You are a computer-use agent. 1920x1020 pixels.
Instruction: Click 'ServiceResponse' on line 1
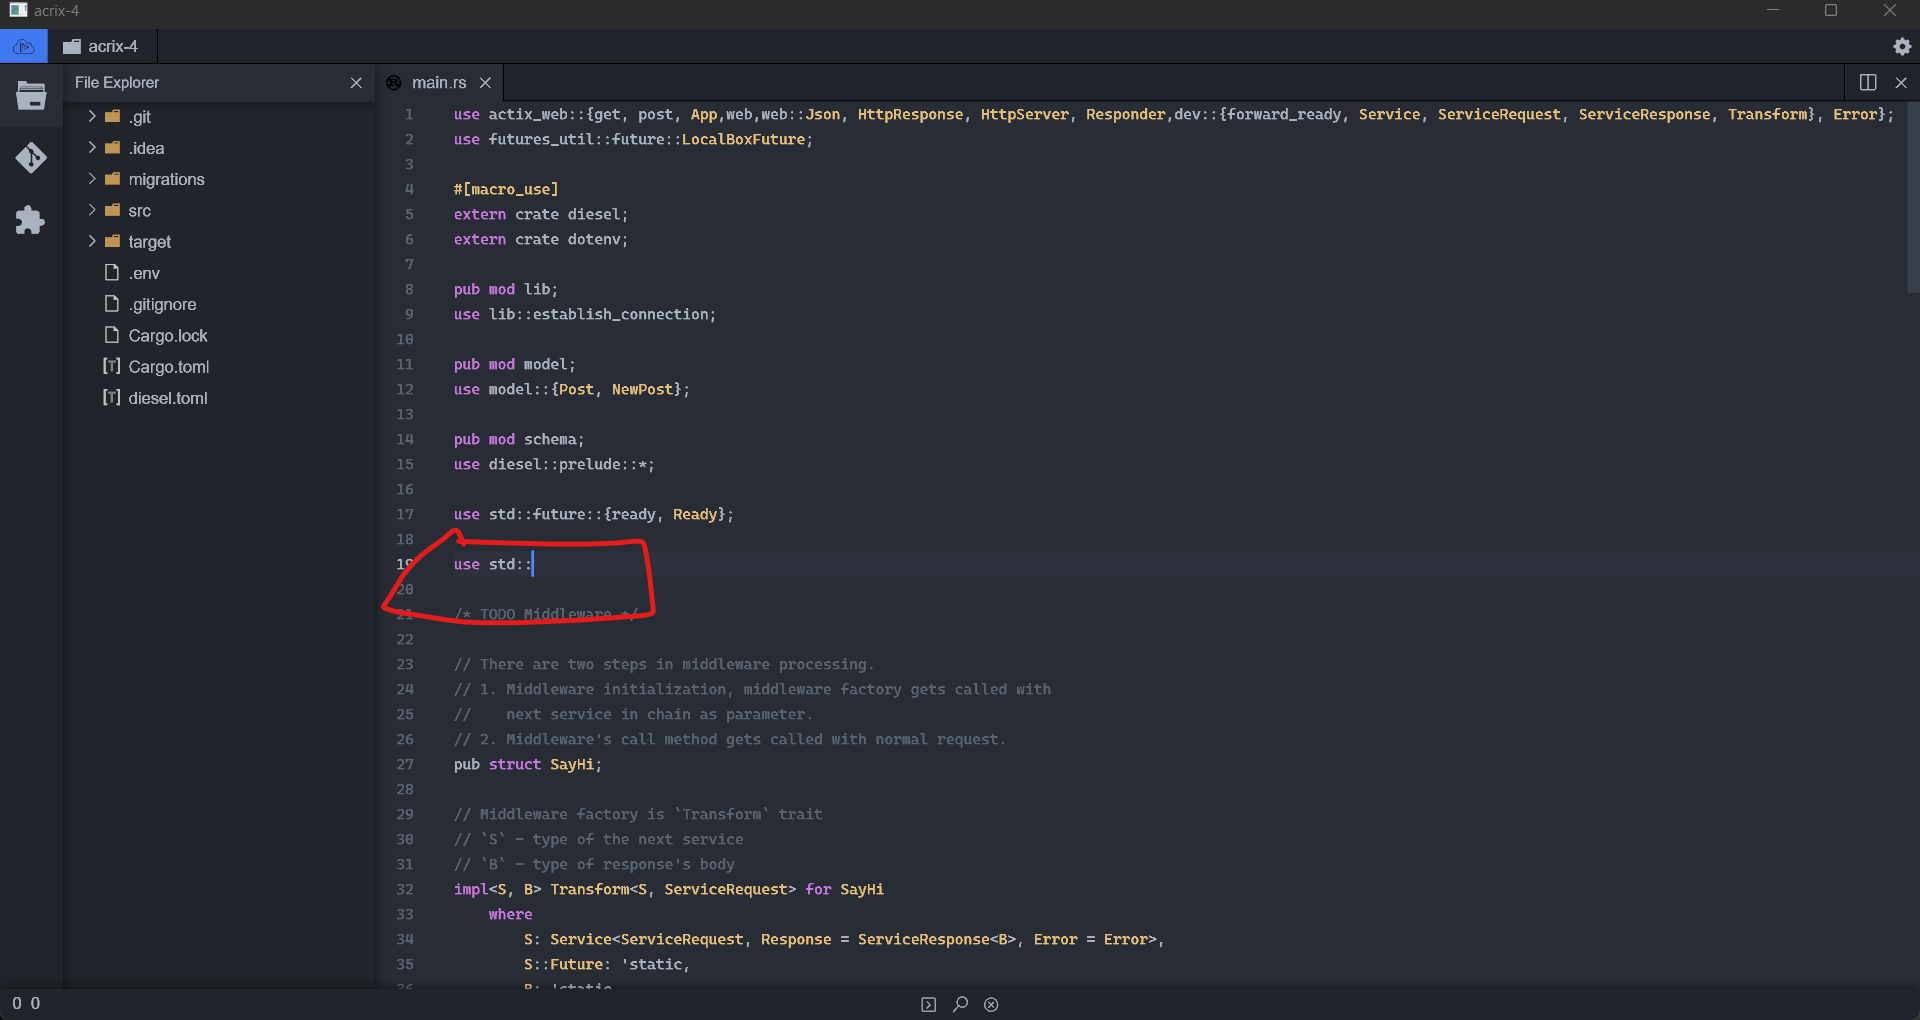click(1645, 114)
